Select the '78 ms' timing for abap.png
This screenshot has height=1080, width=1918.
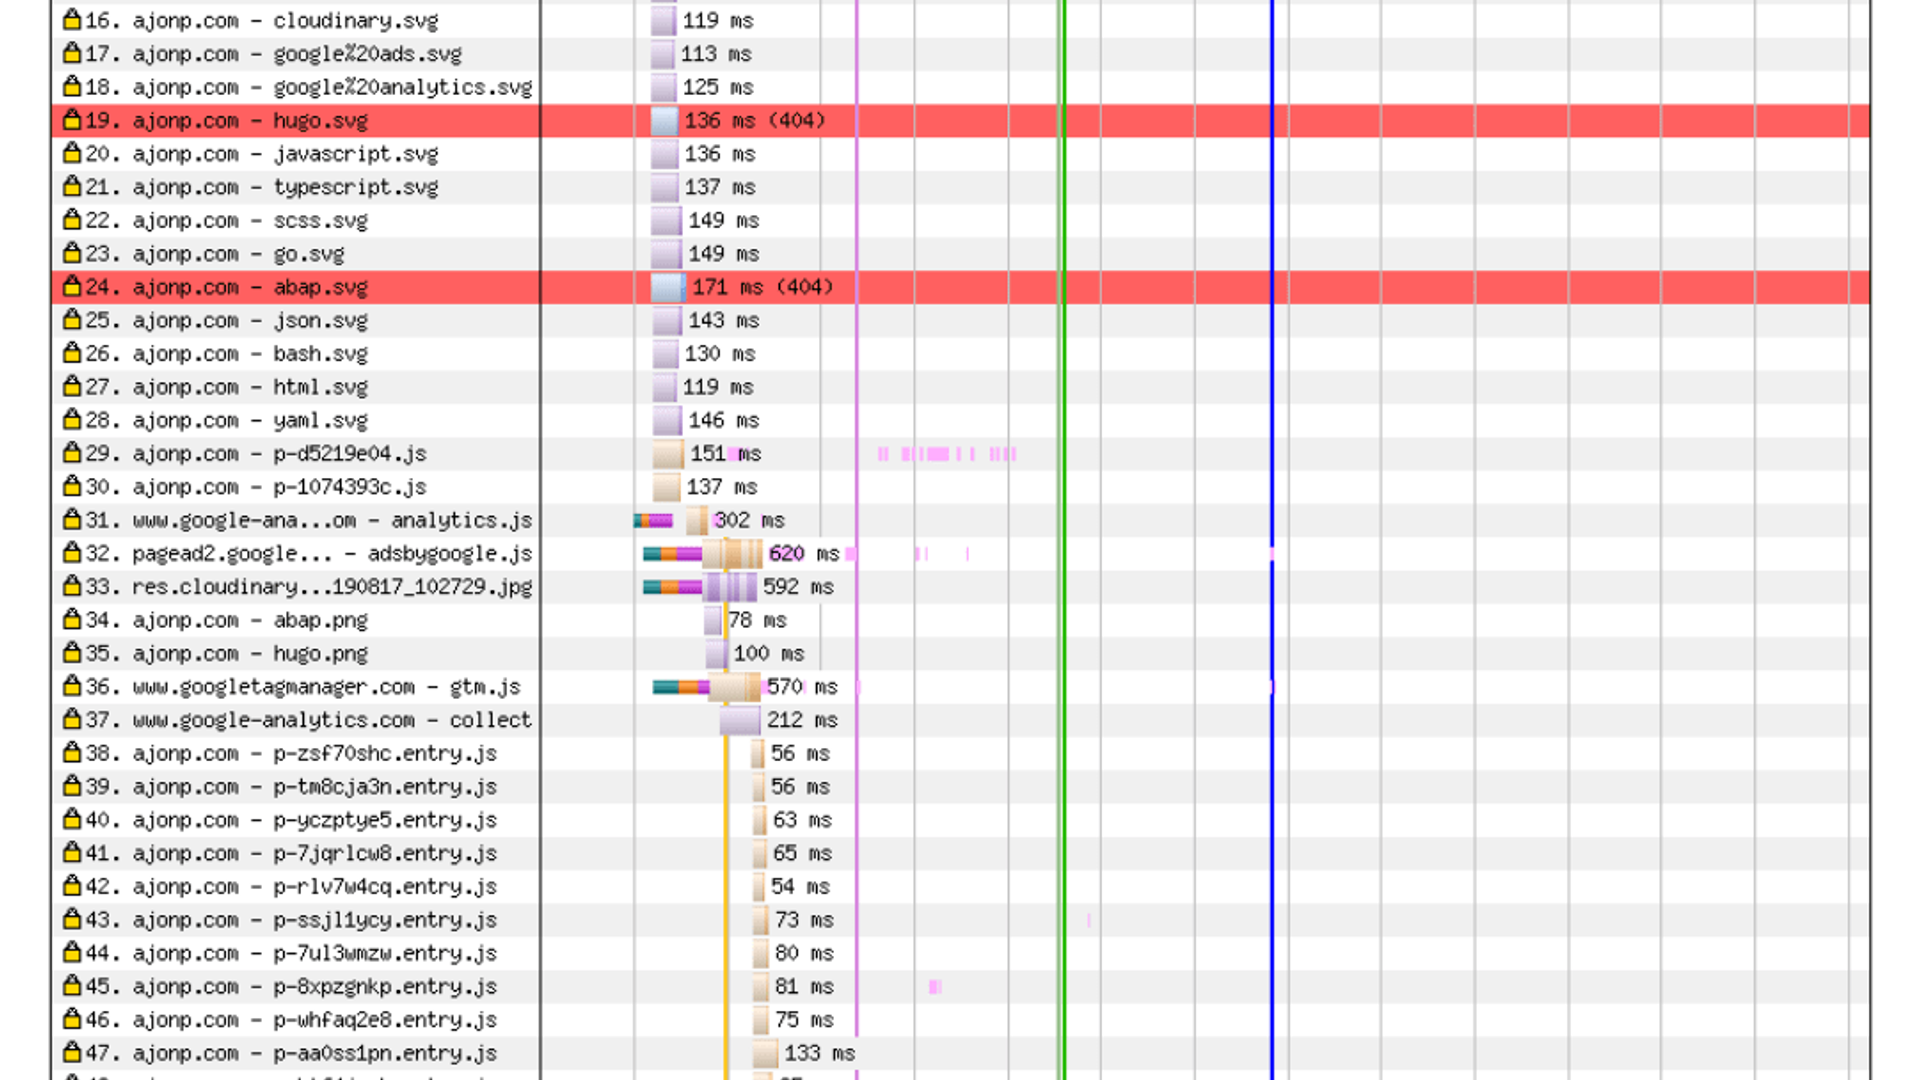[757, 620]
